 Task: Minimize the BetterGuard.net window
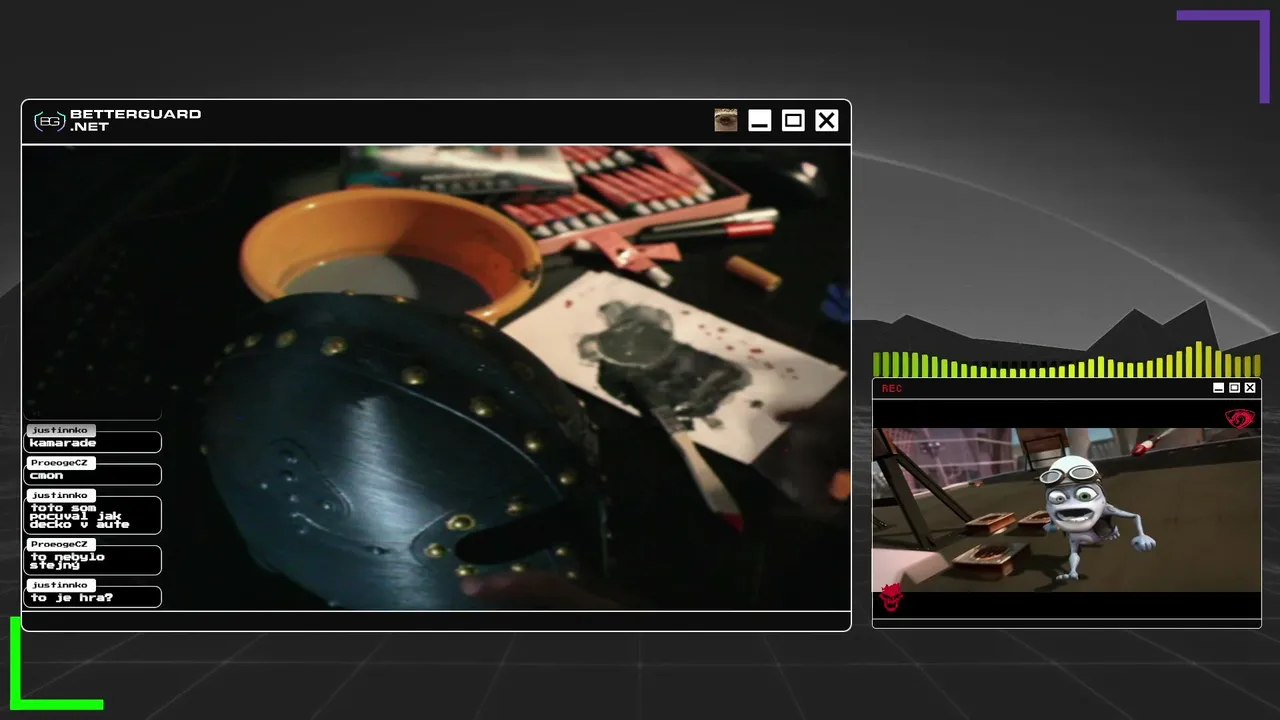pyautogui.click(x=760, y=121)
